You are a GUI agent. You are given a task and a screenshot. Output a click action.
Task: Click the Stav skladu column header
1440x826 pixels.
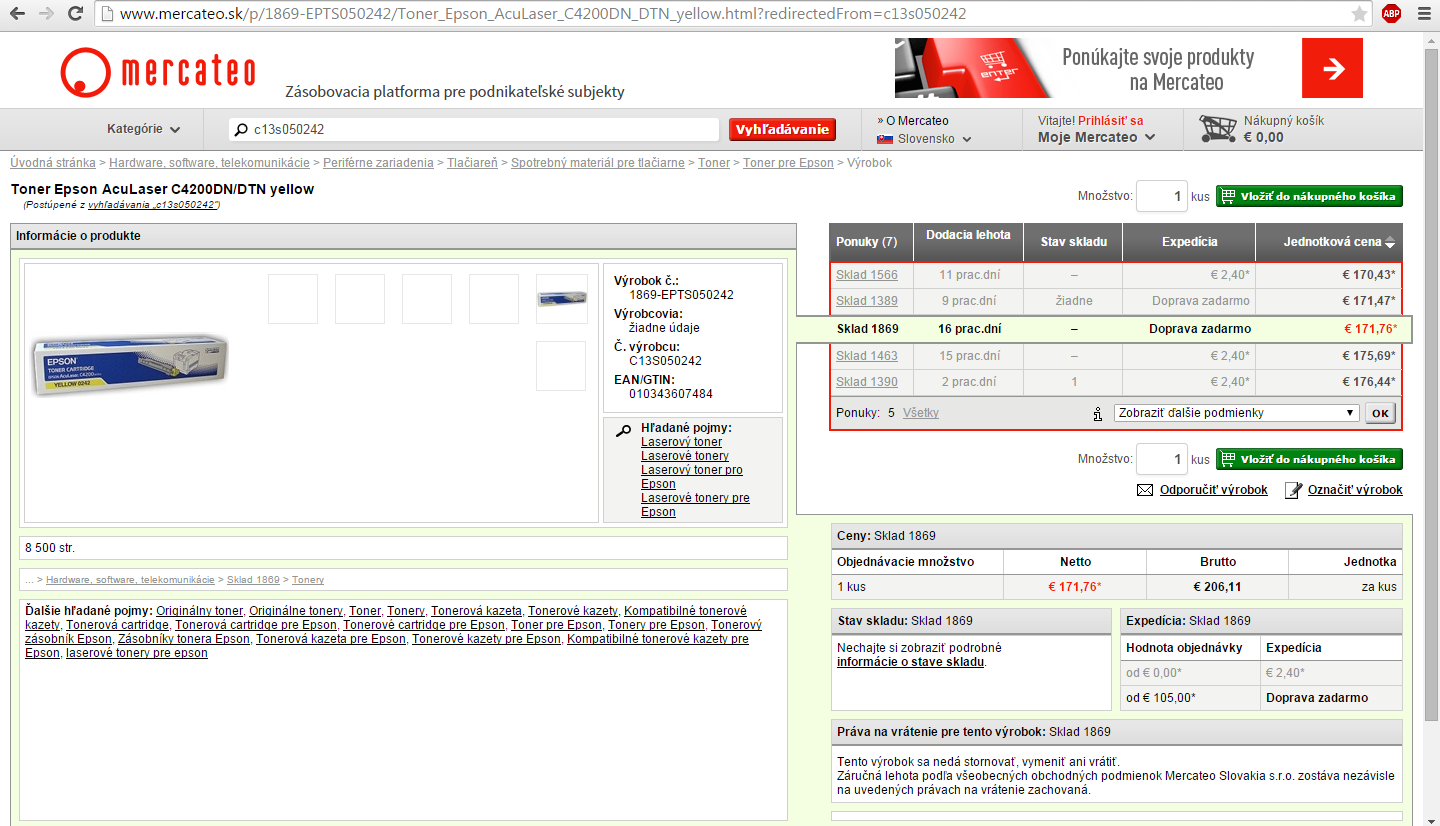coord(1073,242)
